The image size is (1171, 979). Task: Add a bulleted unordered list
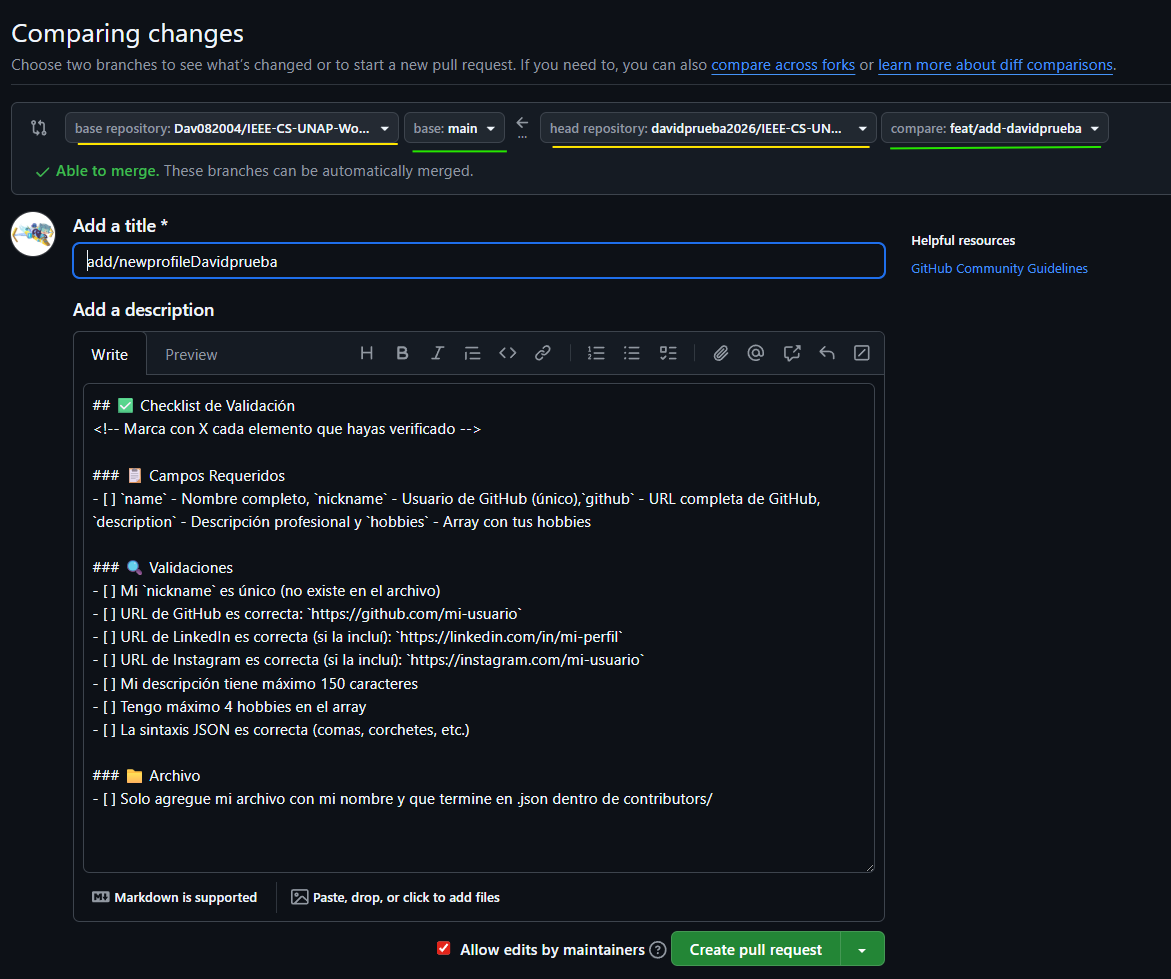(632, 353)
